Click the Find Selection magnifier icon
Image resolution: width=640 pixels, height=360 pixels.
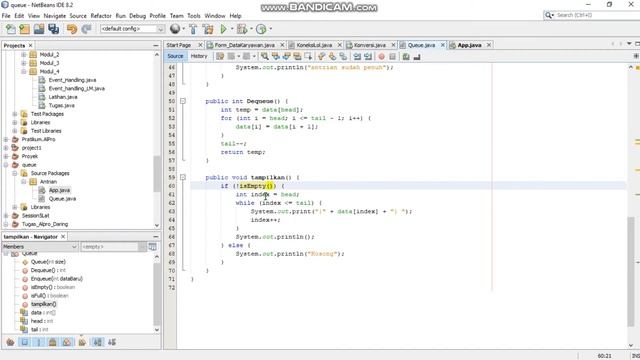265,56
